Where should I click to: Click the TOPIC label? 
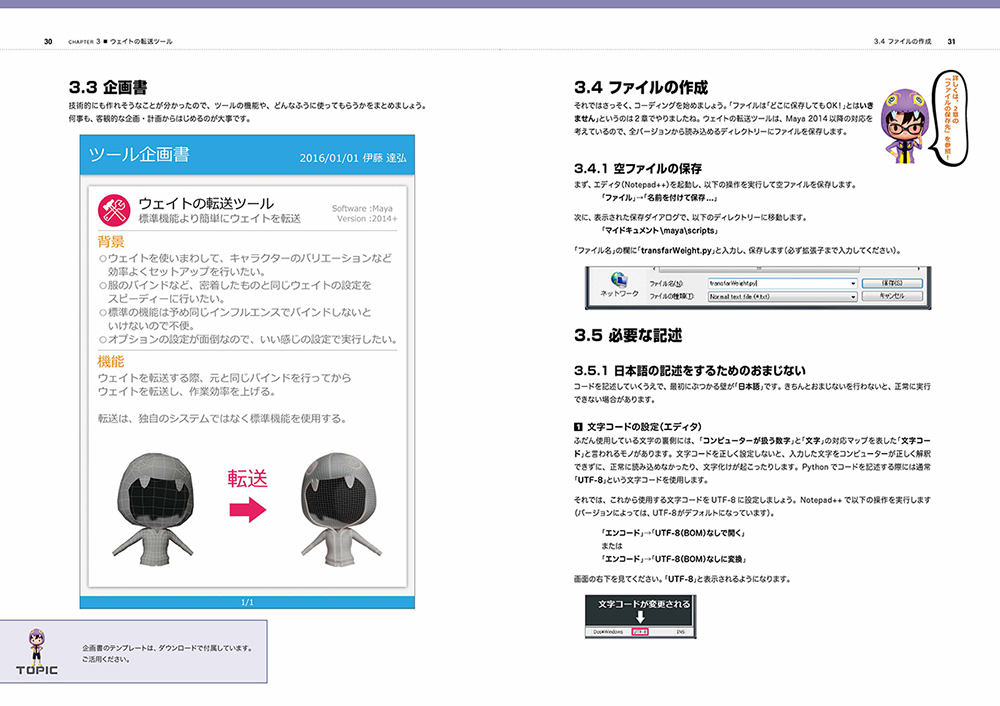click(x=37, y=670)
